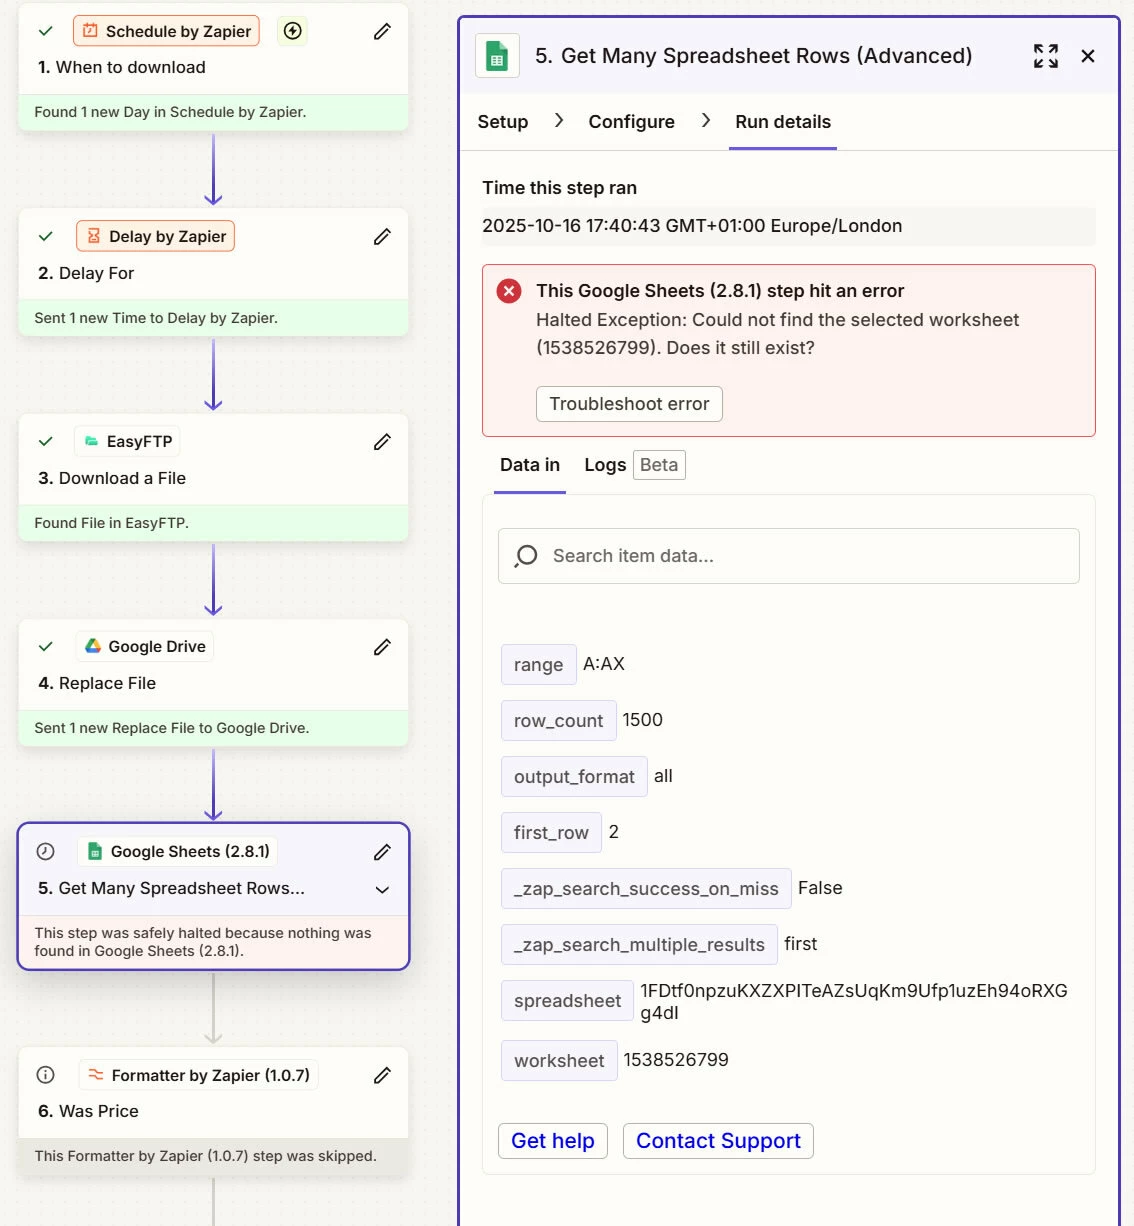Click the range value A:AX

[604, 664]
